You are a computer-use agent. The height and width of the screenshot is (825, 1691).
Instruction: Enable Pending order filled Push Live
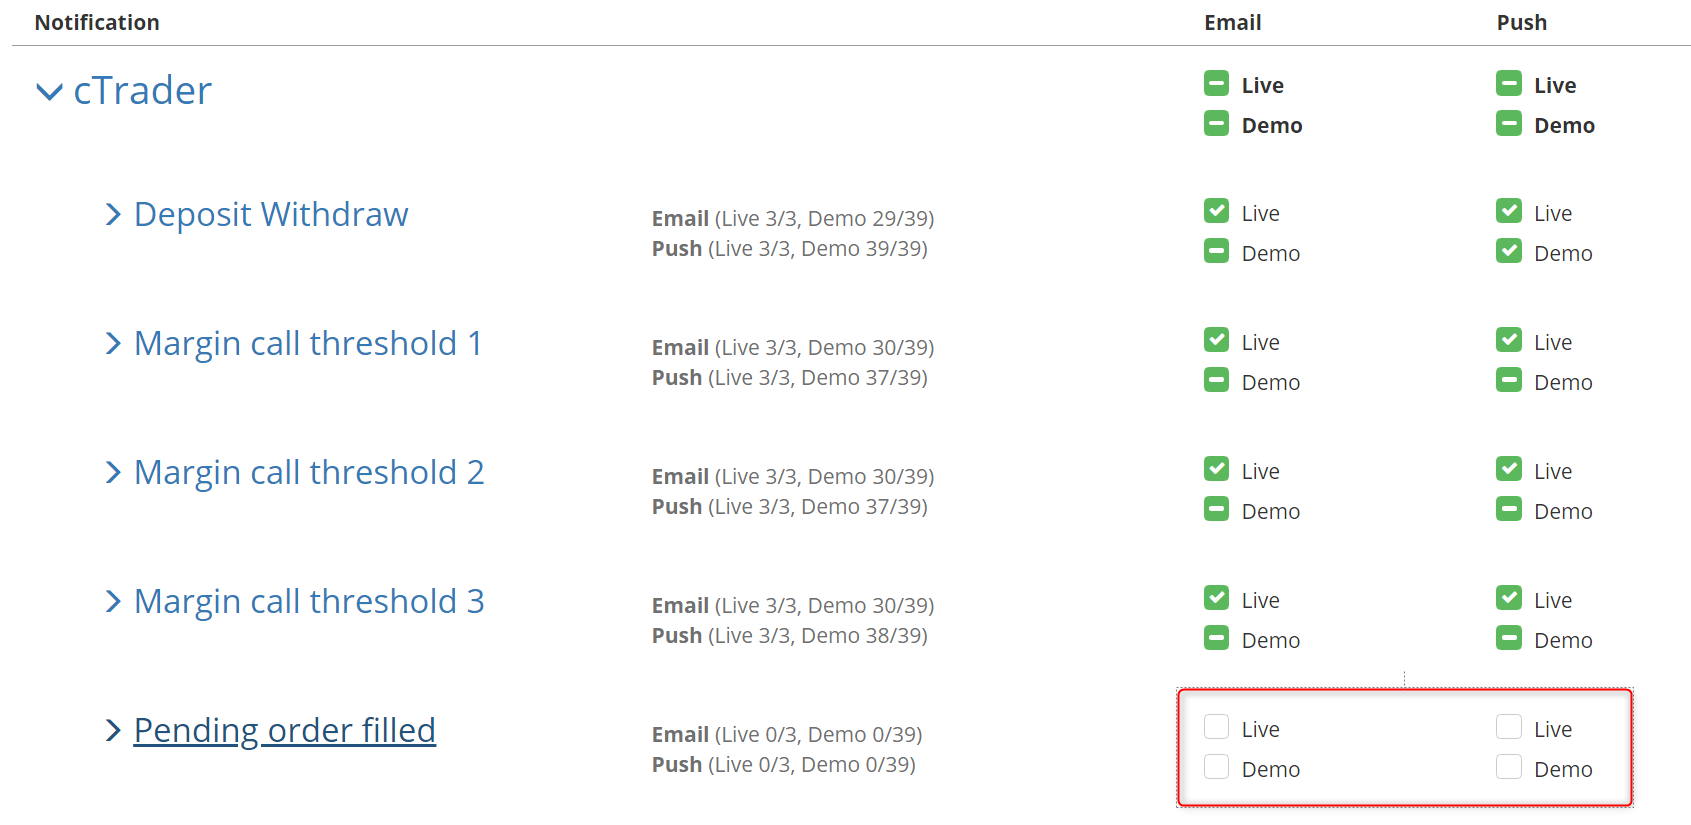click(x=1509, y=727)
